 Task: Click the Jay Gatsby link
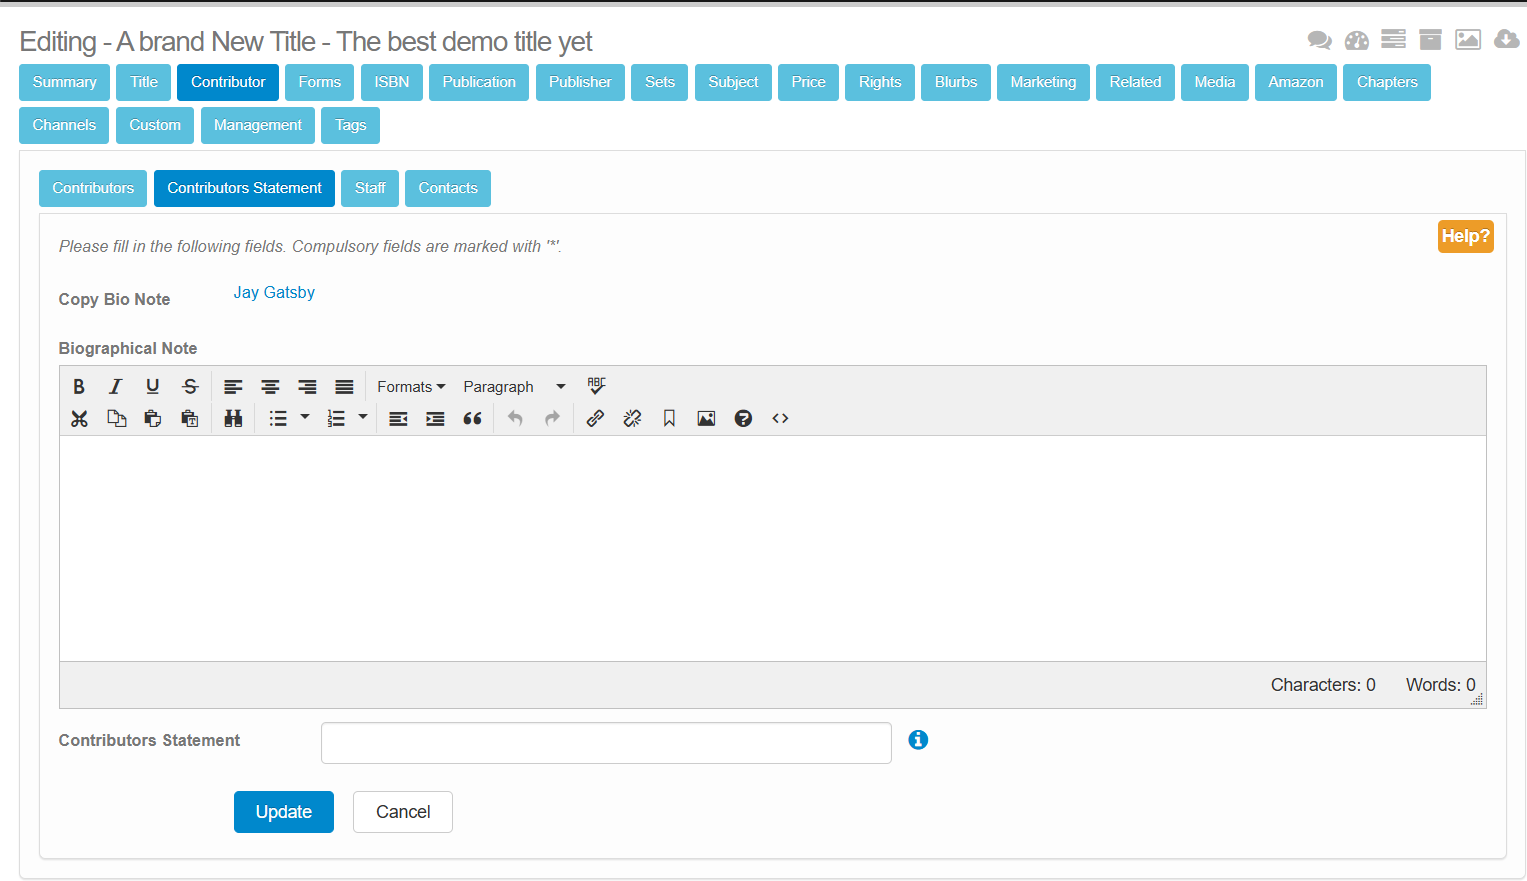(x=274, y=292)
